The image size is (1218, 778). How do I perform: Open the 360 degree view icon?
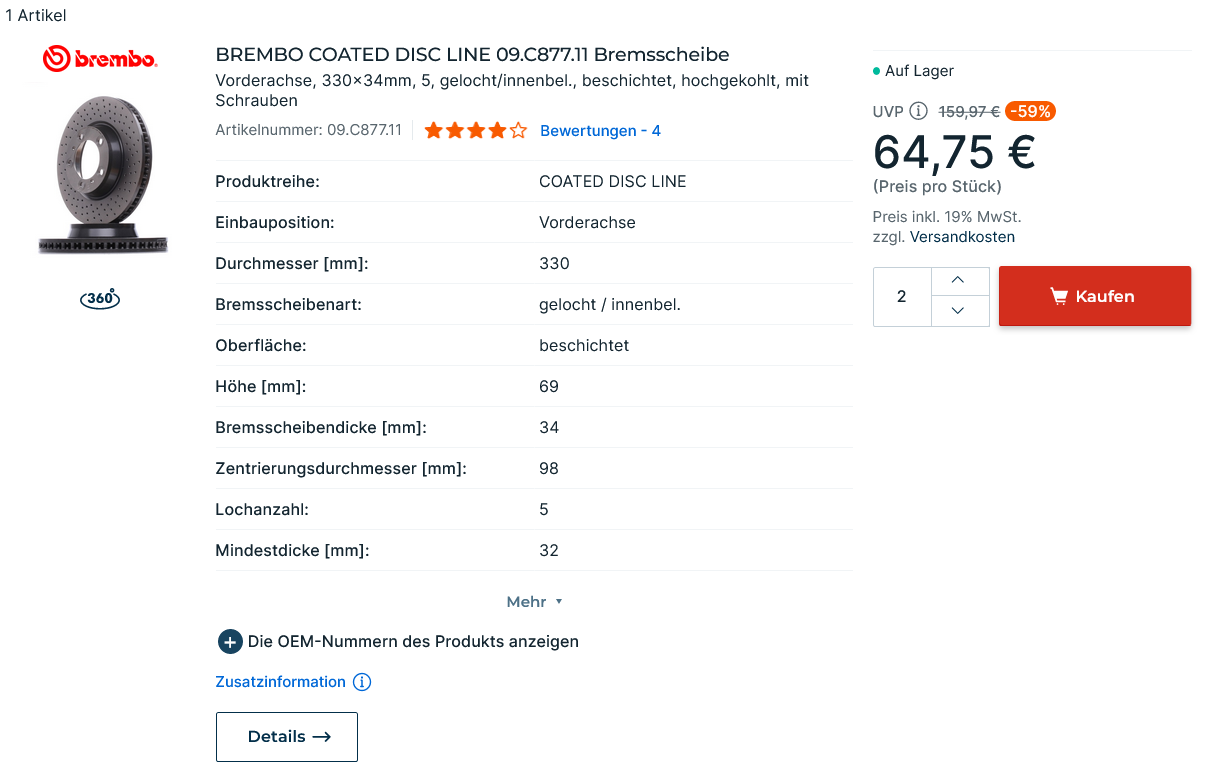pos(100,299)
